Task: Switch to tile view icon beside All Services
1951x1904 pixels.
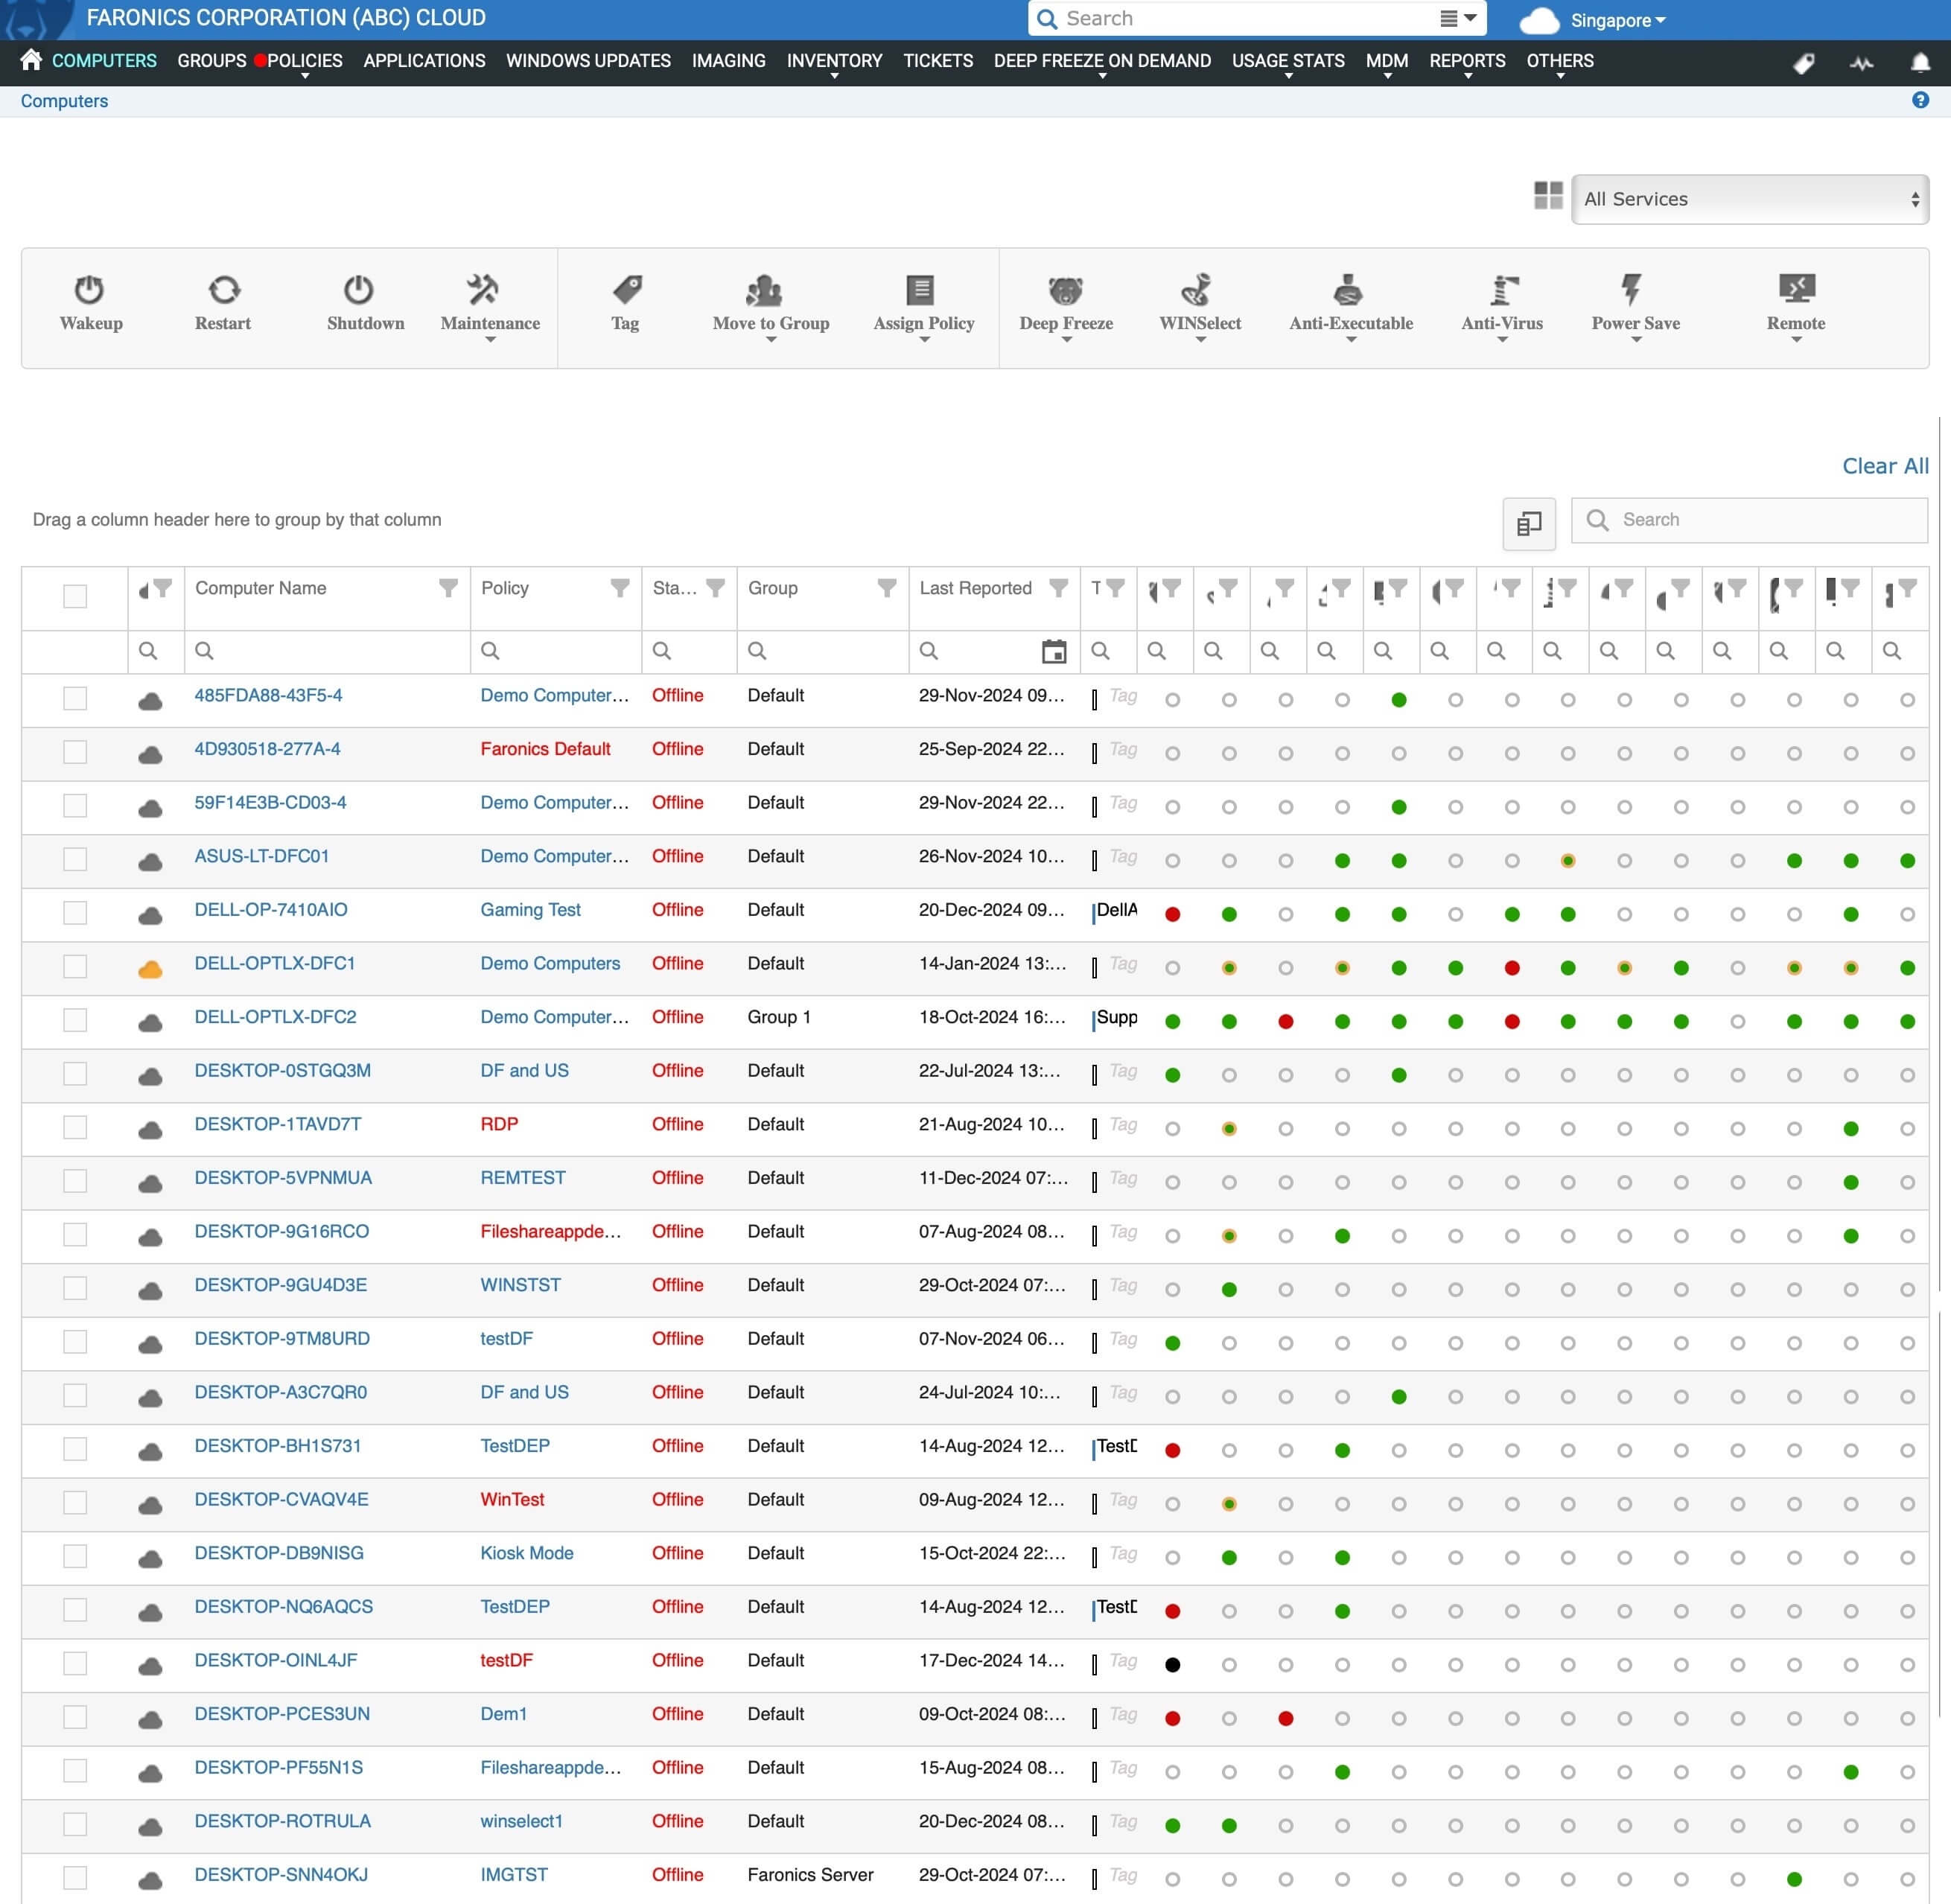Action: (1548, 196)
